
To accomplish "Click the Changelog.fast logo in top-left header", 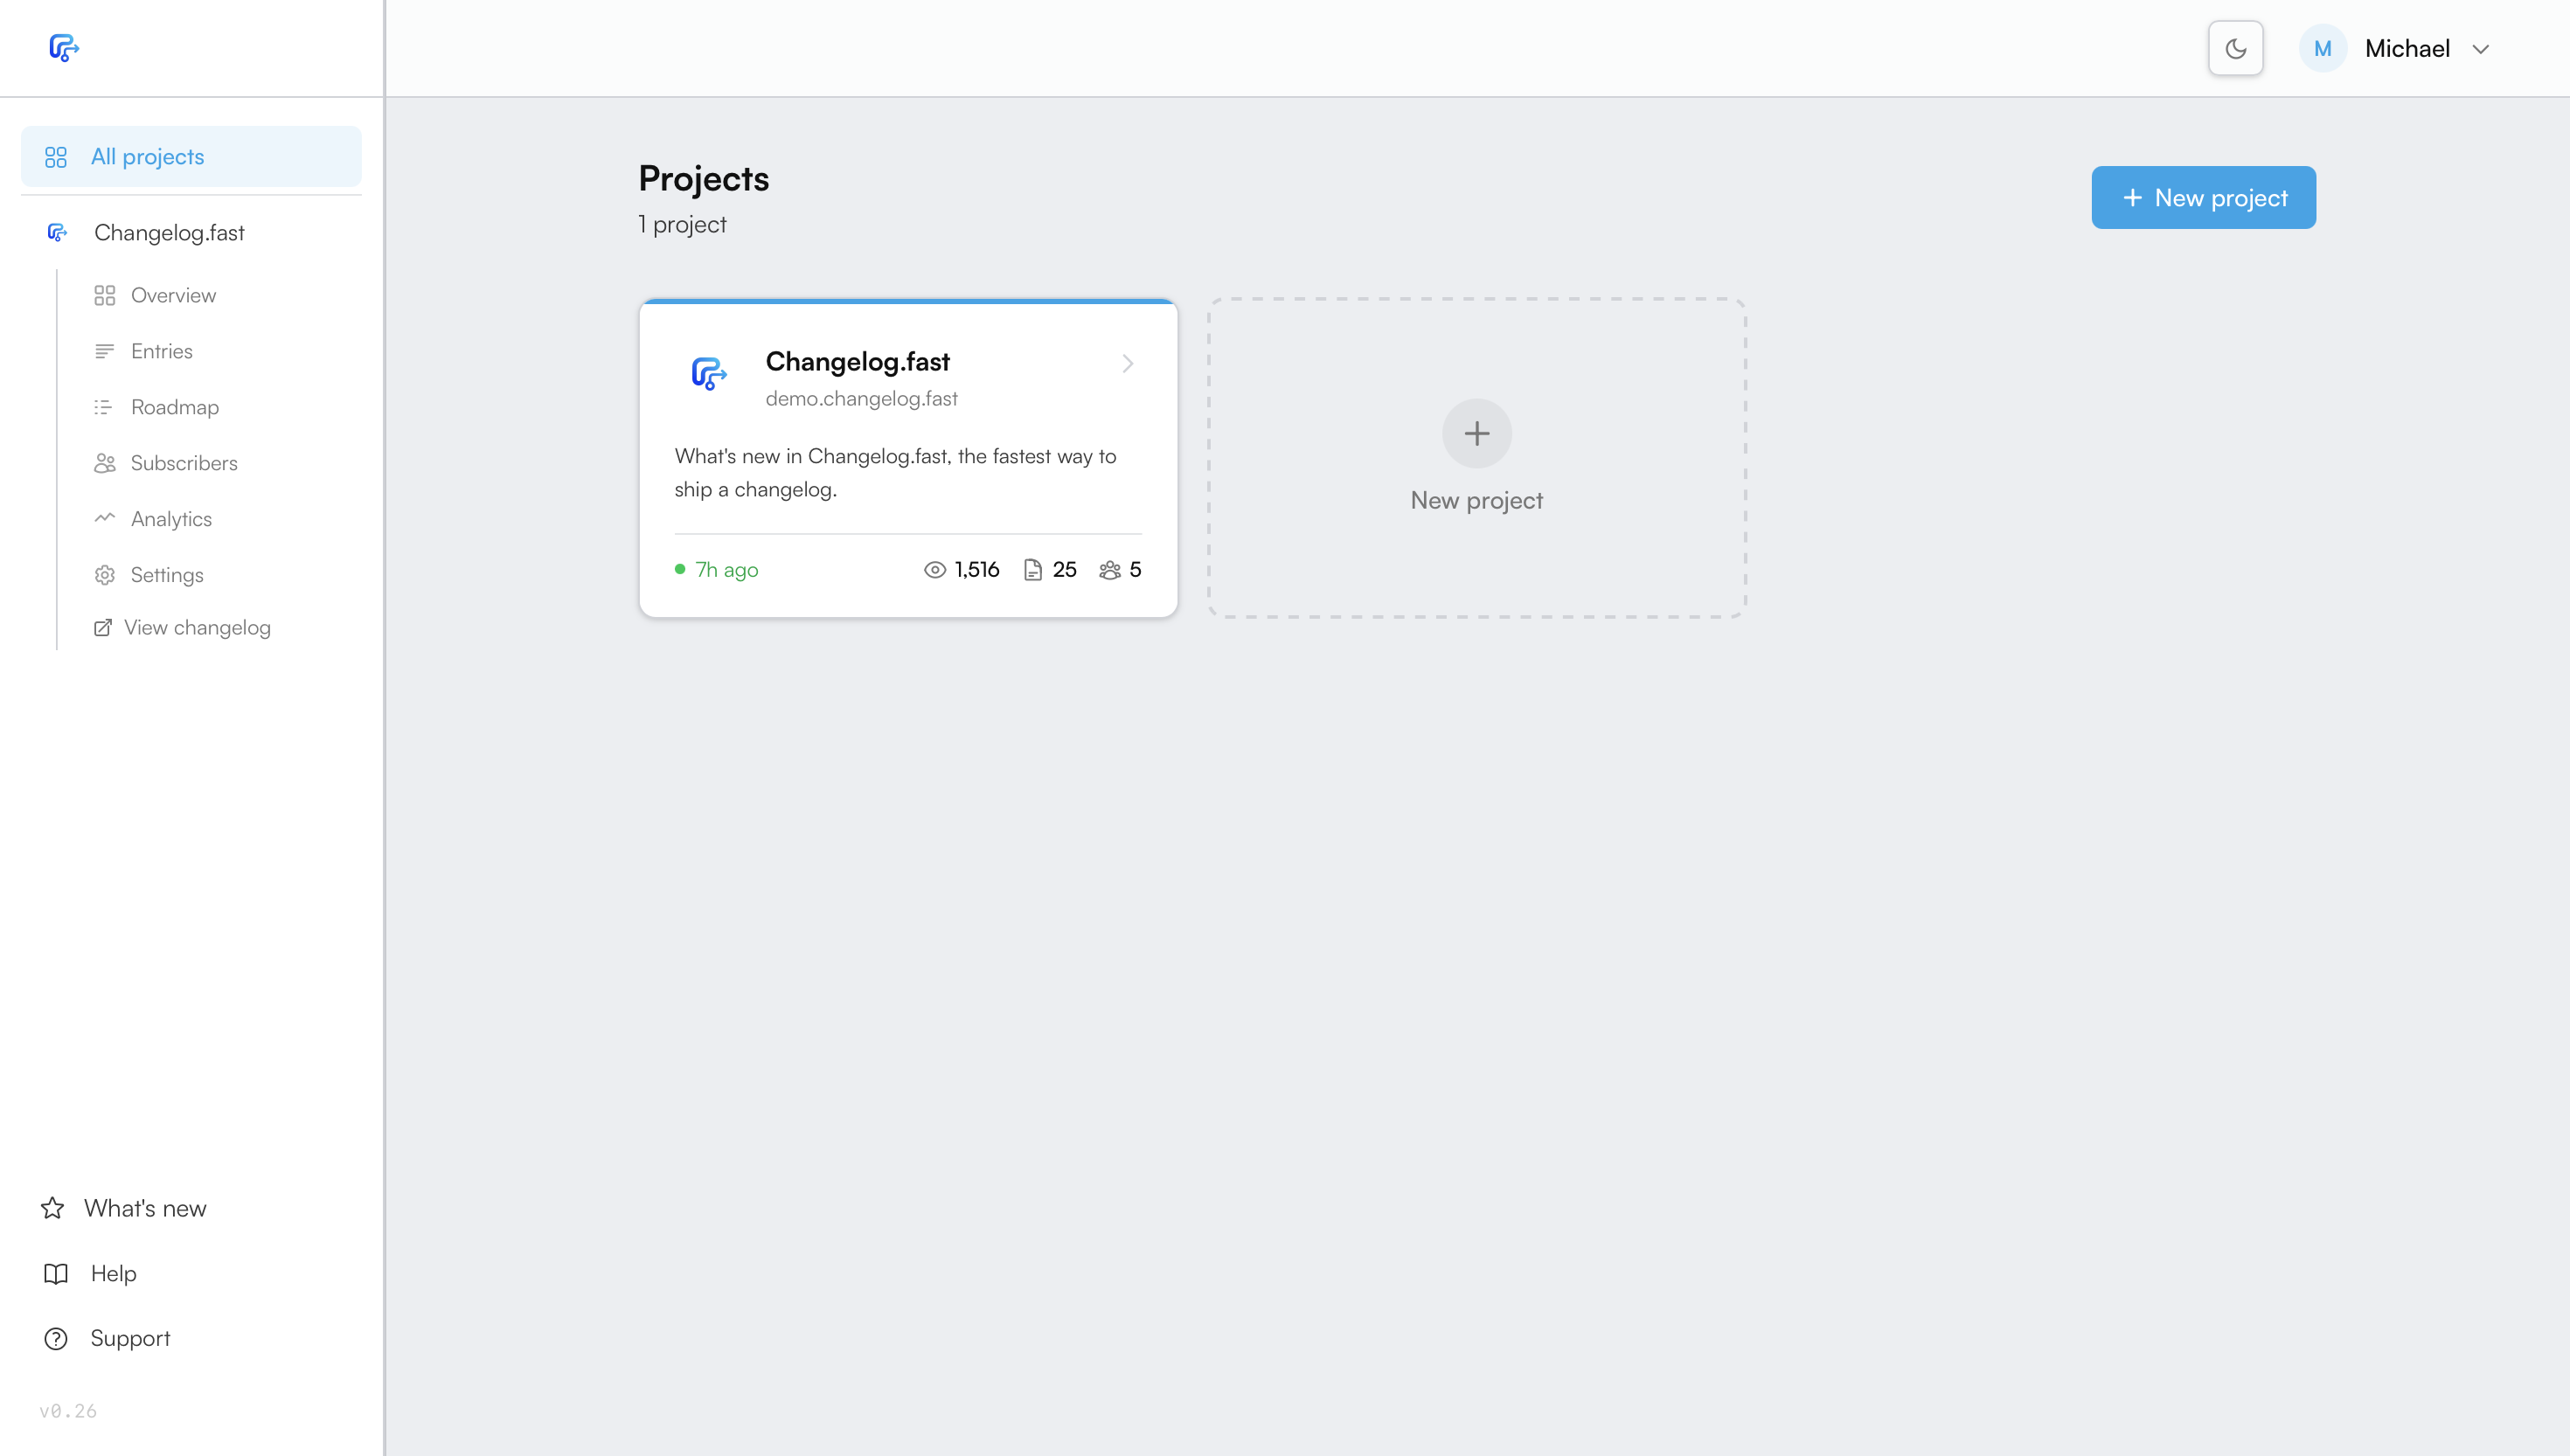I will click(x=64, y=48).
